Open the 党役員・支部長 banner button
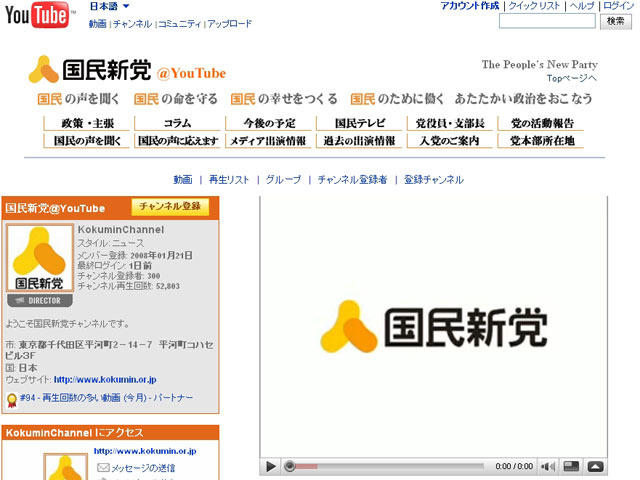Viewport: 640px width, 480px height. click(450, 123)
